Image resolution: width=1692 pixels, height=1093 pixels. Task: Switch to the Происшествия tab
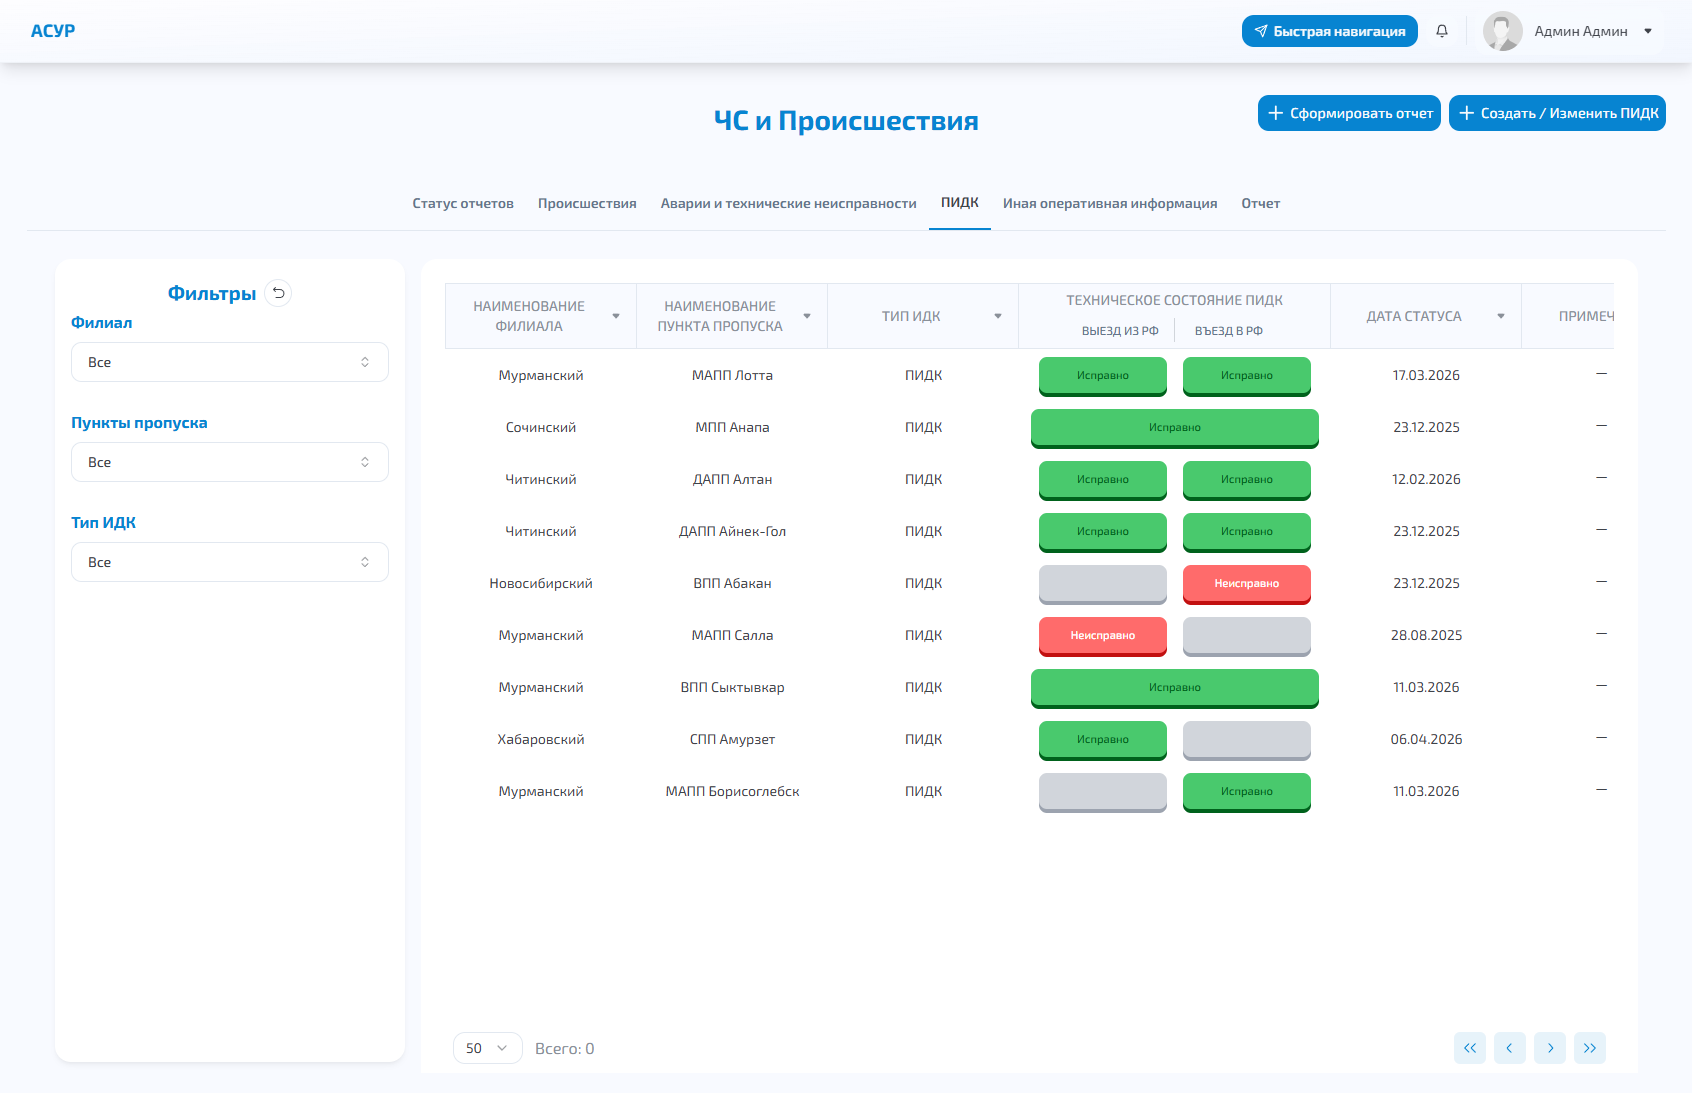pos(587,203)
